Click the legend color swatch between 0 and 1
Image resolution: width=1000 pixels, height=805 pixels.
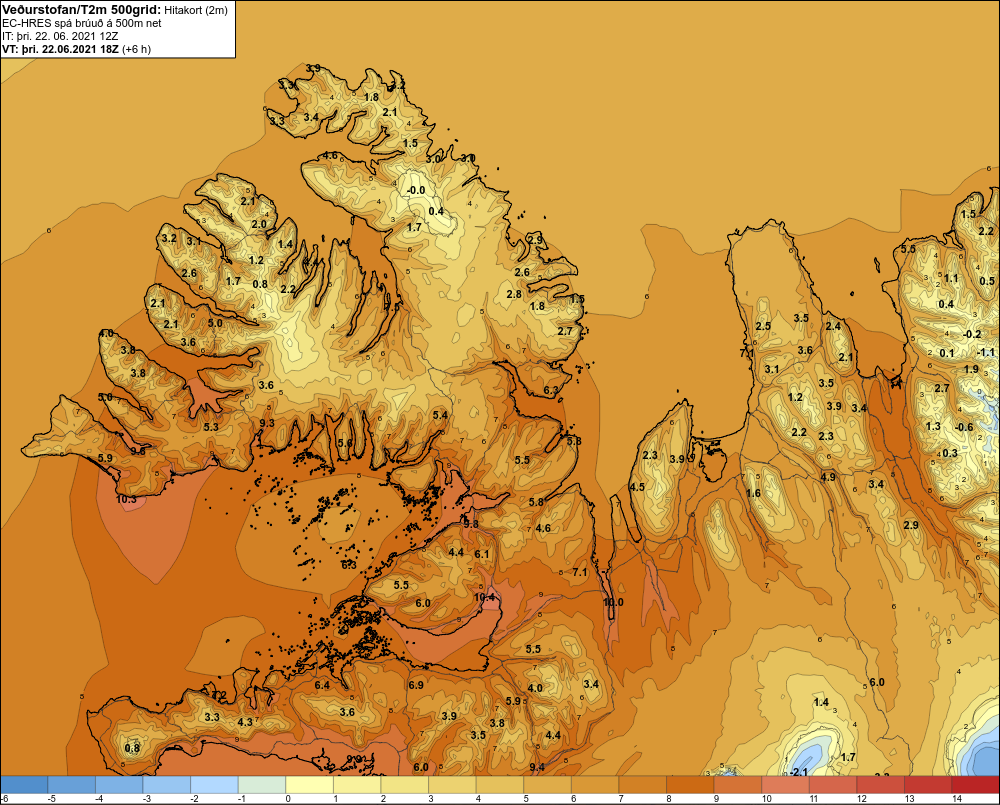pyautogui.click(x=309, y=785)
